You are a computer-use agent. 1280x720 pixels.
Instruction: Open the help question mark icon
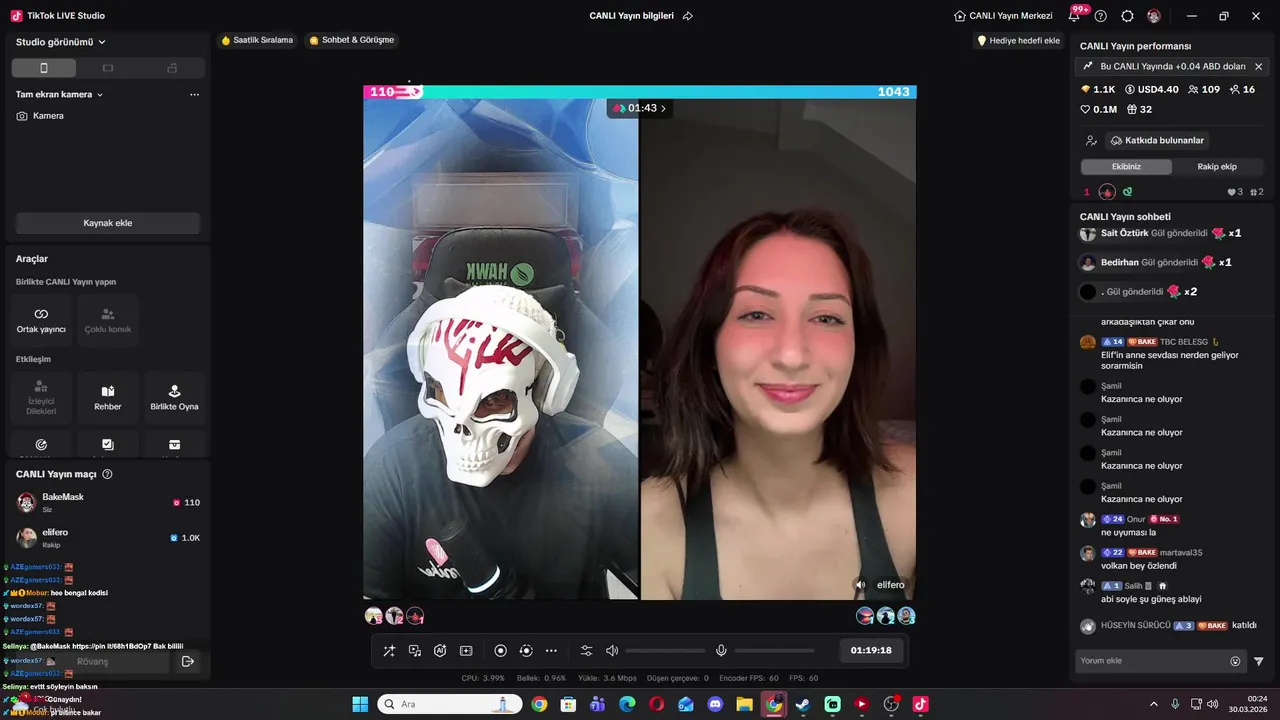pyautogui.click(x=1101, y=16)
